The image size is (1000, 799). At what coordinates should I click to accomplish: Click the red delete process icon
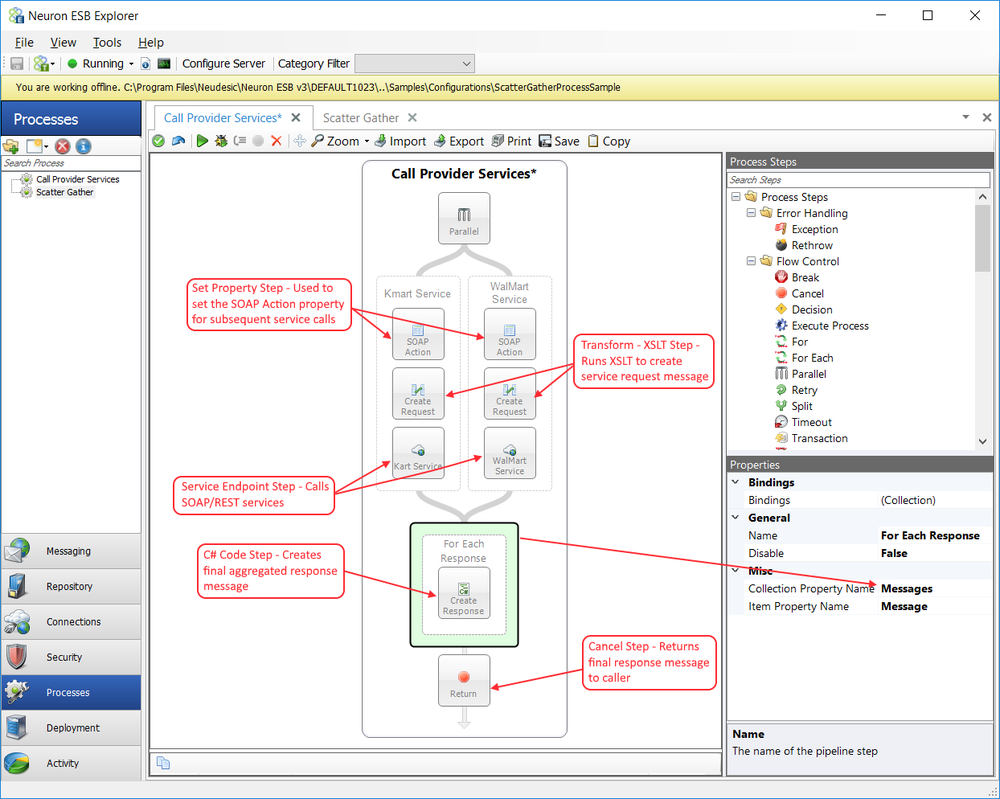(62, 147)
